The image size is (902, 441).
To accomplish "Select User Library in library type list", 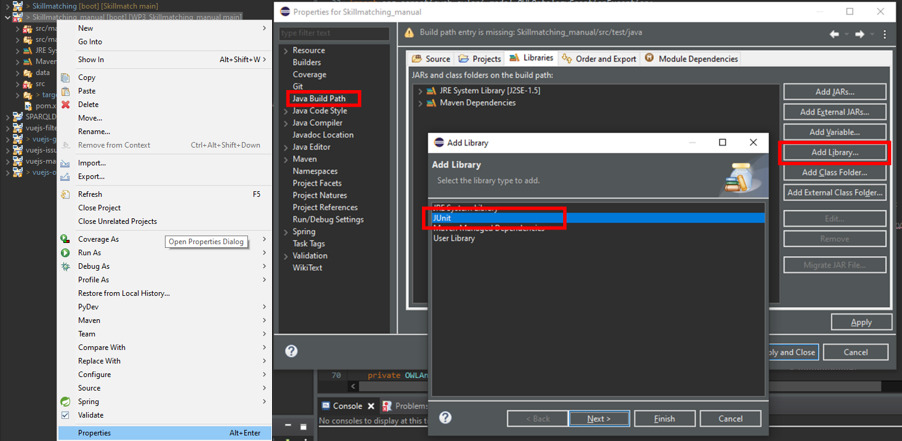I will point(598,238).
